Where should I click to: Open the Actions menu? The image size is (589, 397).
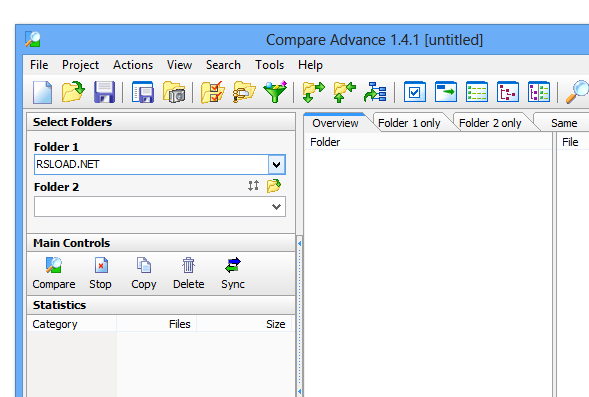133,65
